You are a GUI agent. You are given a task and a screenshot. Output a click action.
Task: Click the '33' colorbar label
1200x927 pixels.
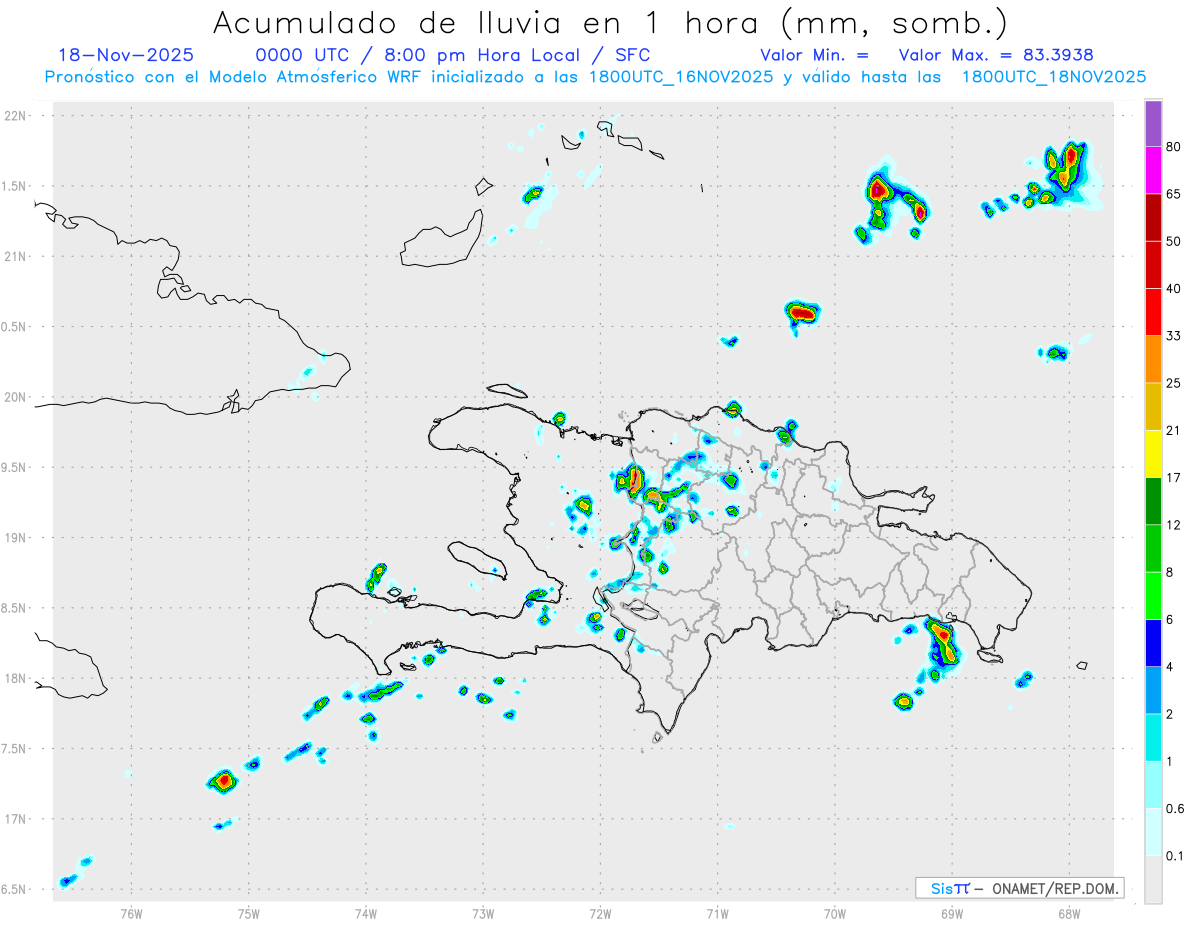point(1174,336)
